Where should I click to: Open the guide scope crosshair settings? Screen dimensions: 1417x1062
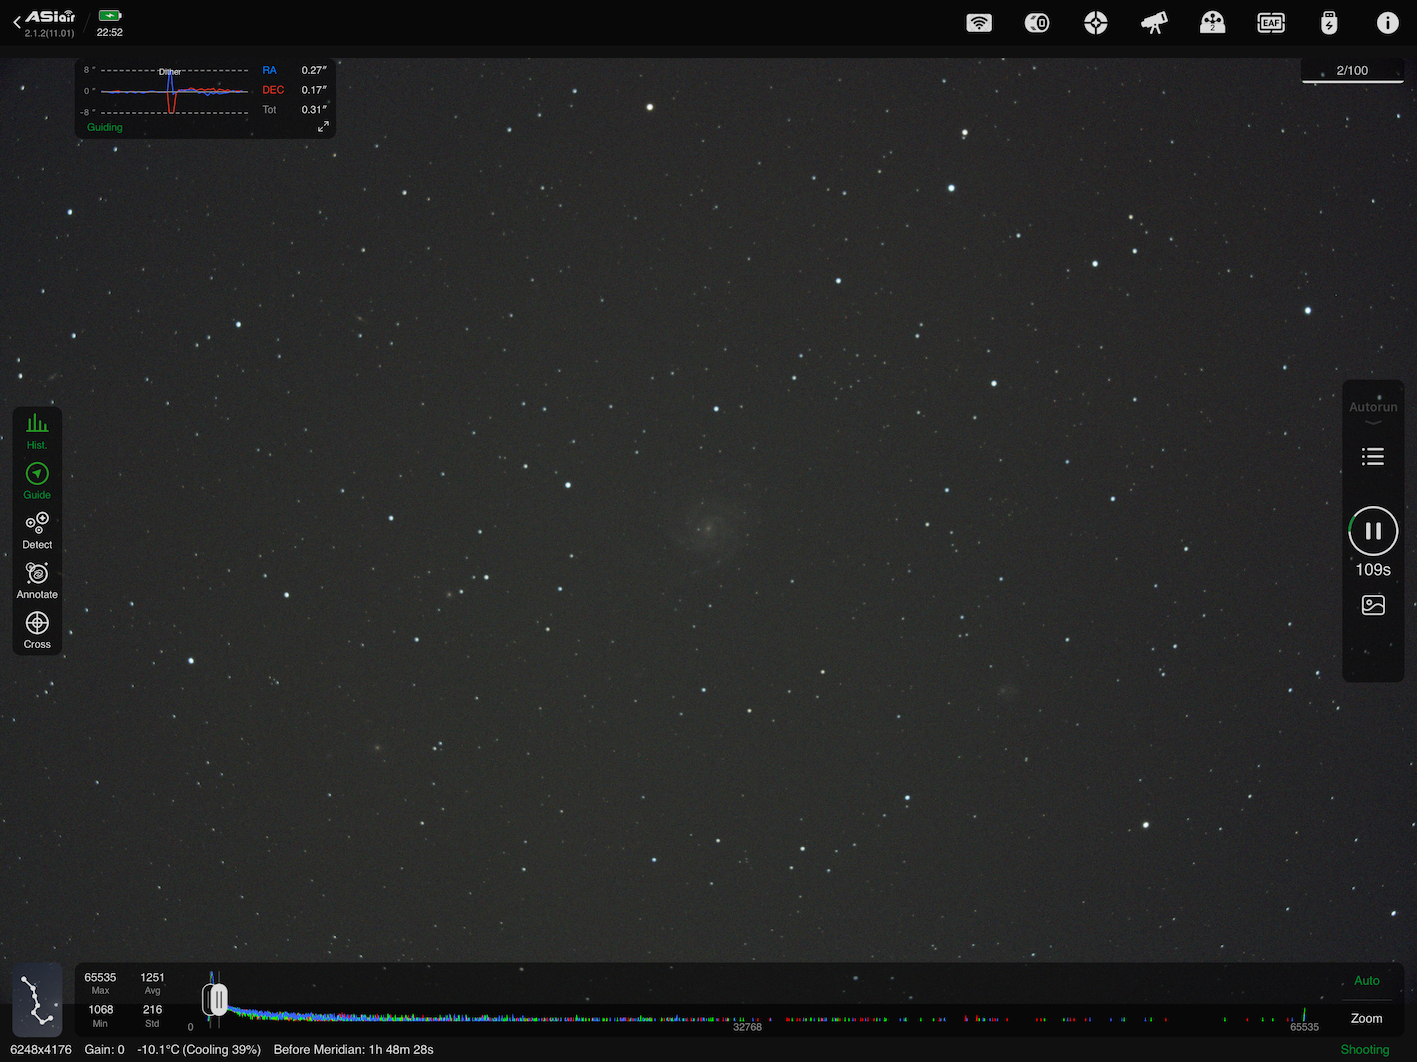tap(1096, 23)
